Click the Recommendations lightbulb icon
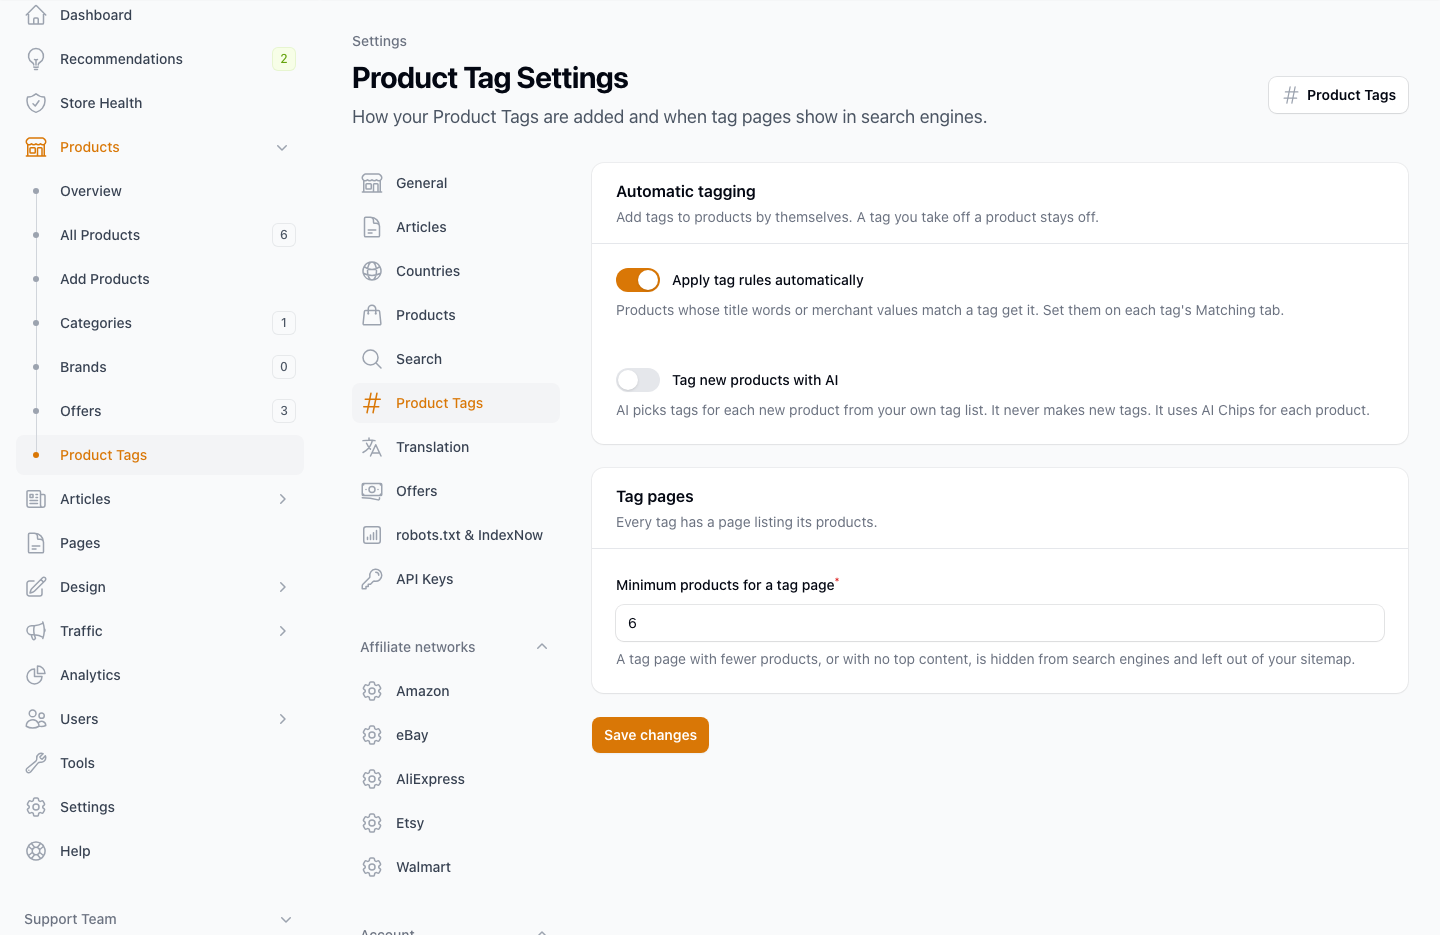 tap(36, 59)
